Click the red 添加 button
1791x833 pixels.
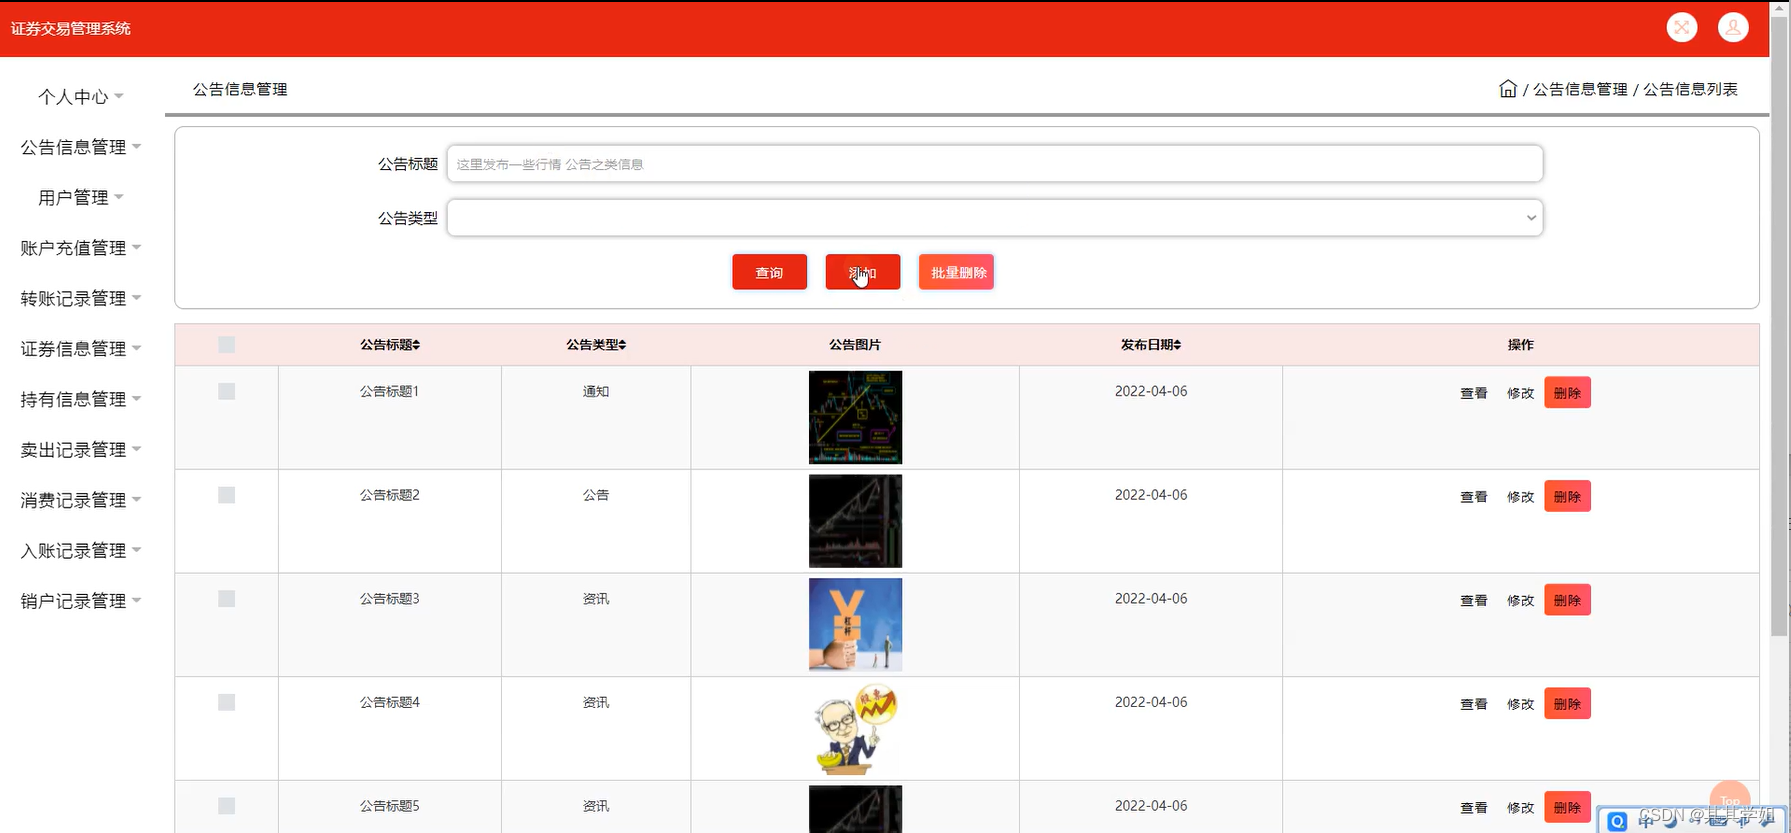[862, 272]
